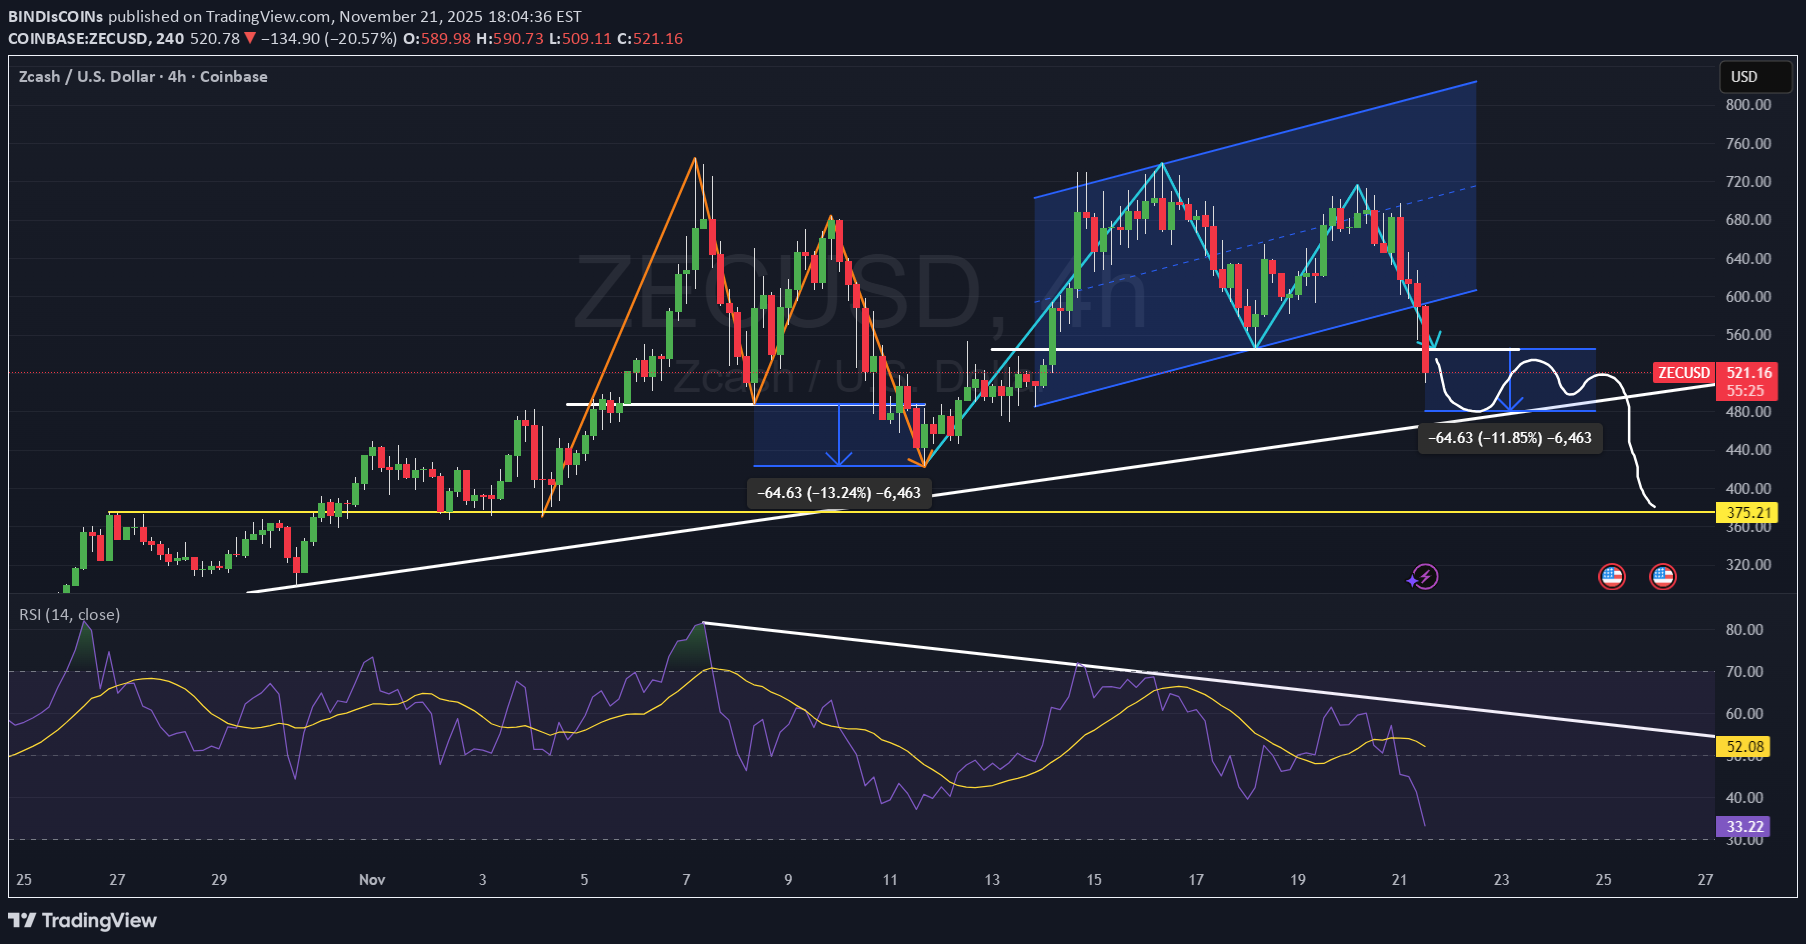Click the yellow 52.08 RSI average label

pos(1744,747)
